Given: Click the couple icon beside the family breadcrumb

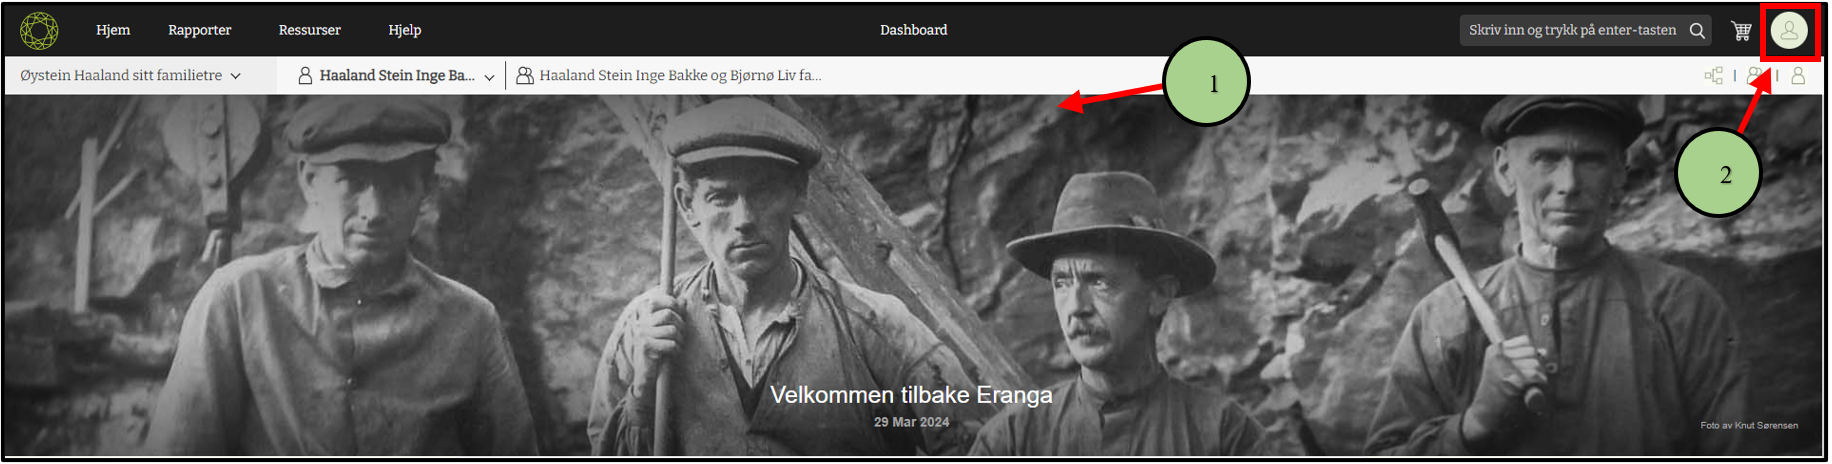Looking at the screenshot, I should (x=524, y=76).
